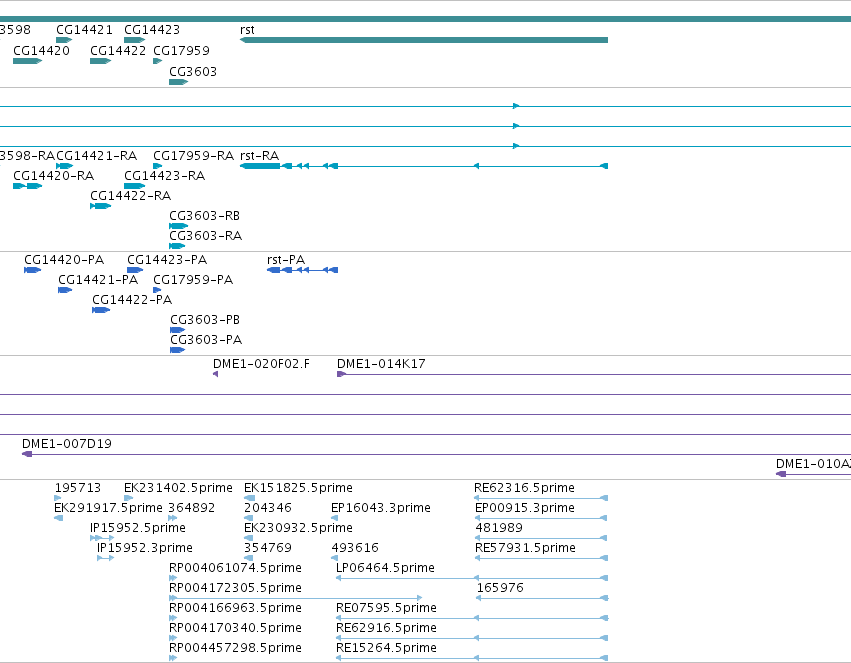Click the IP15952.3prime EST label
Screen dimensions: 851x663
(144, 548)
